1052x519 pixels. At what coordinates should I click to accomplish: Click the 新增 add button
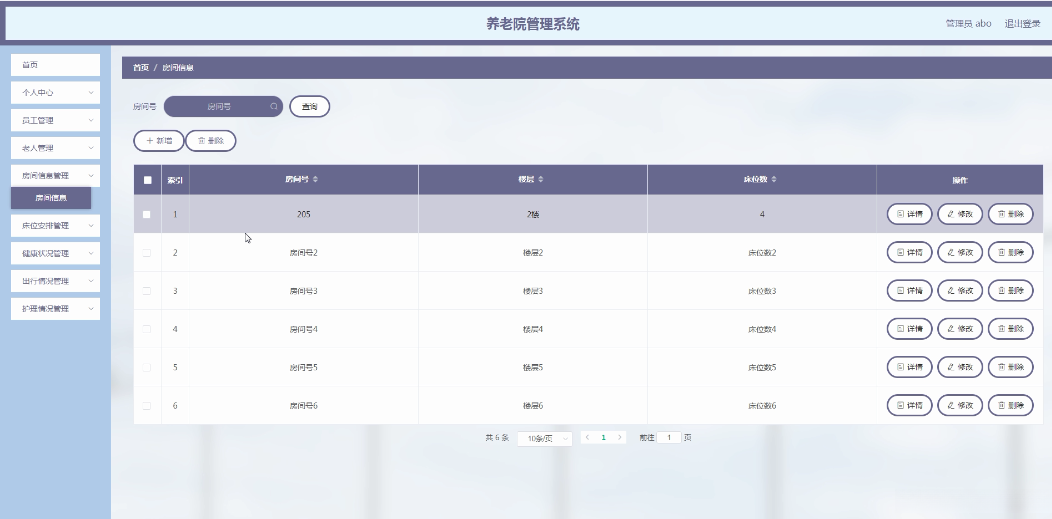tap(158, 141)
